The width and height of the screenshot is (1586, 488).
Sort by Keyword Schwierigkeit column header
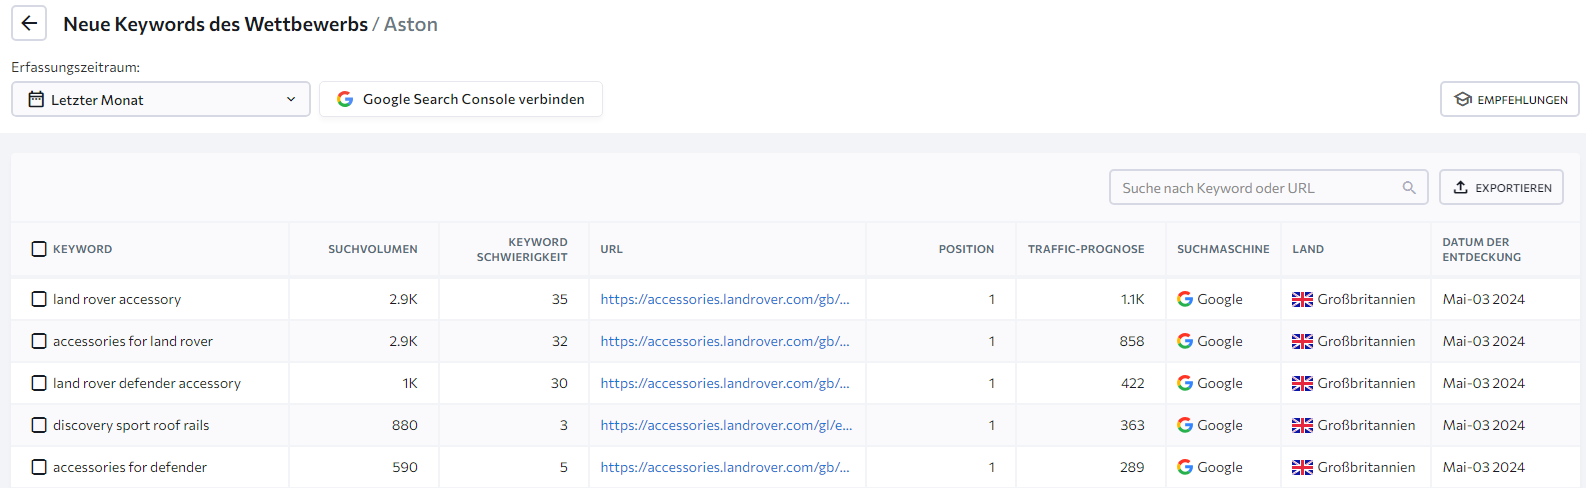click(522, 249)
